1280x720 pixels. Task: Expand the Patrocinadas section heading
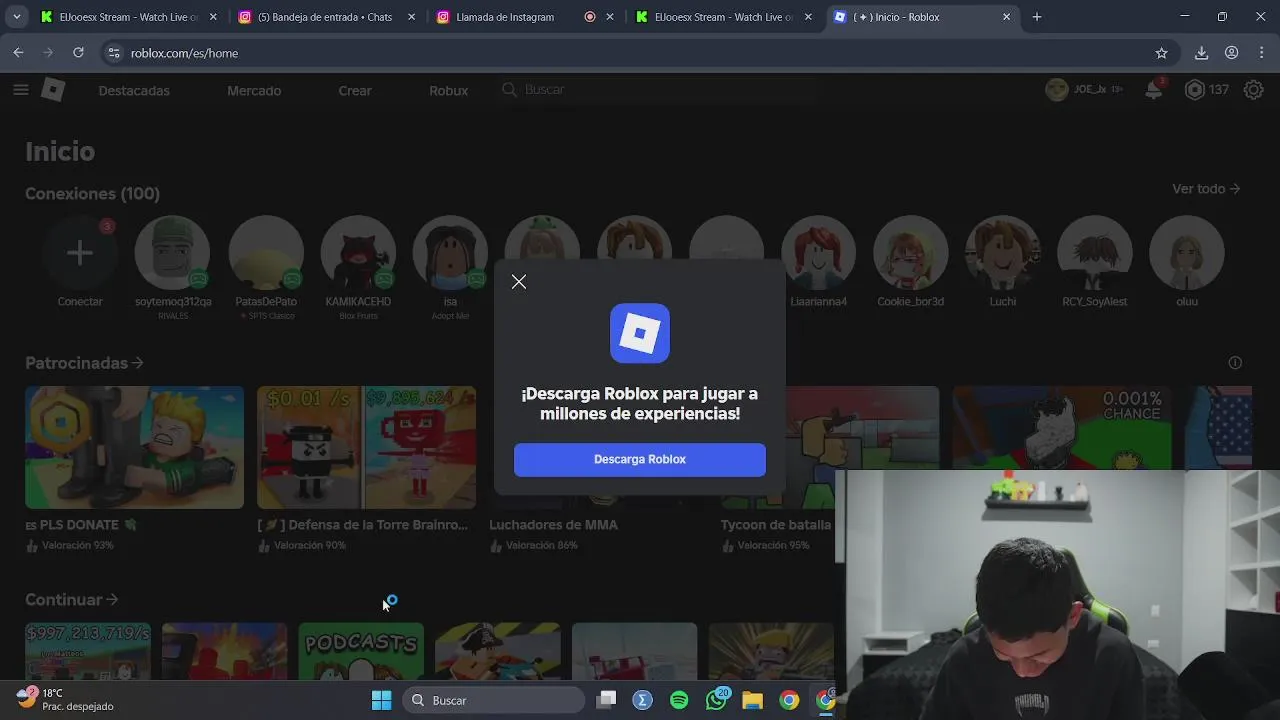point(84,363)
